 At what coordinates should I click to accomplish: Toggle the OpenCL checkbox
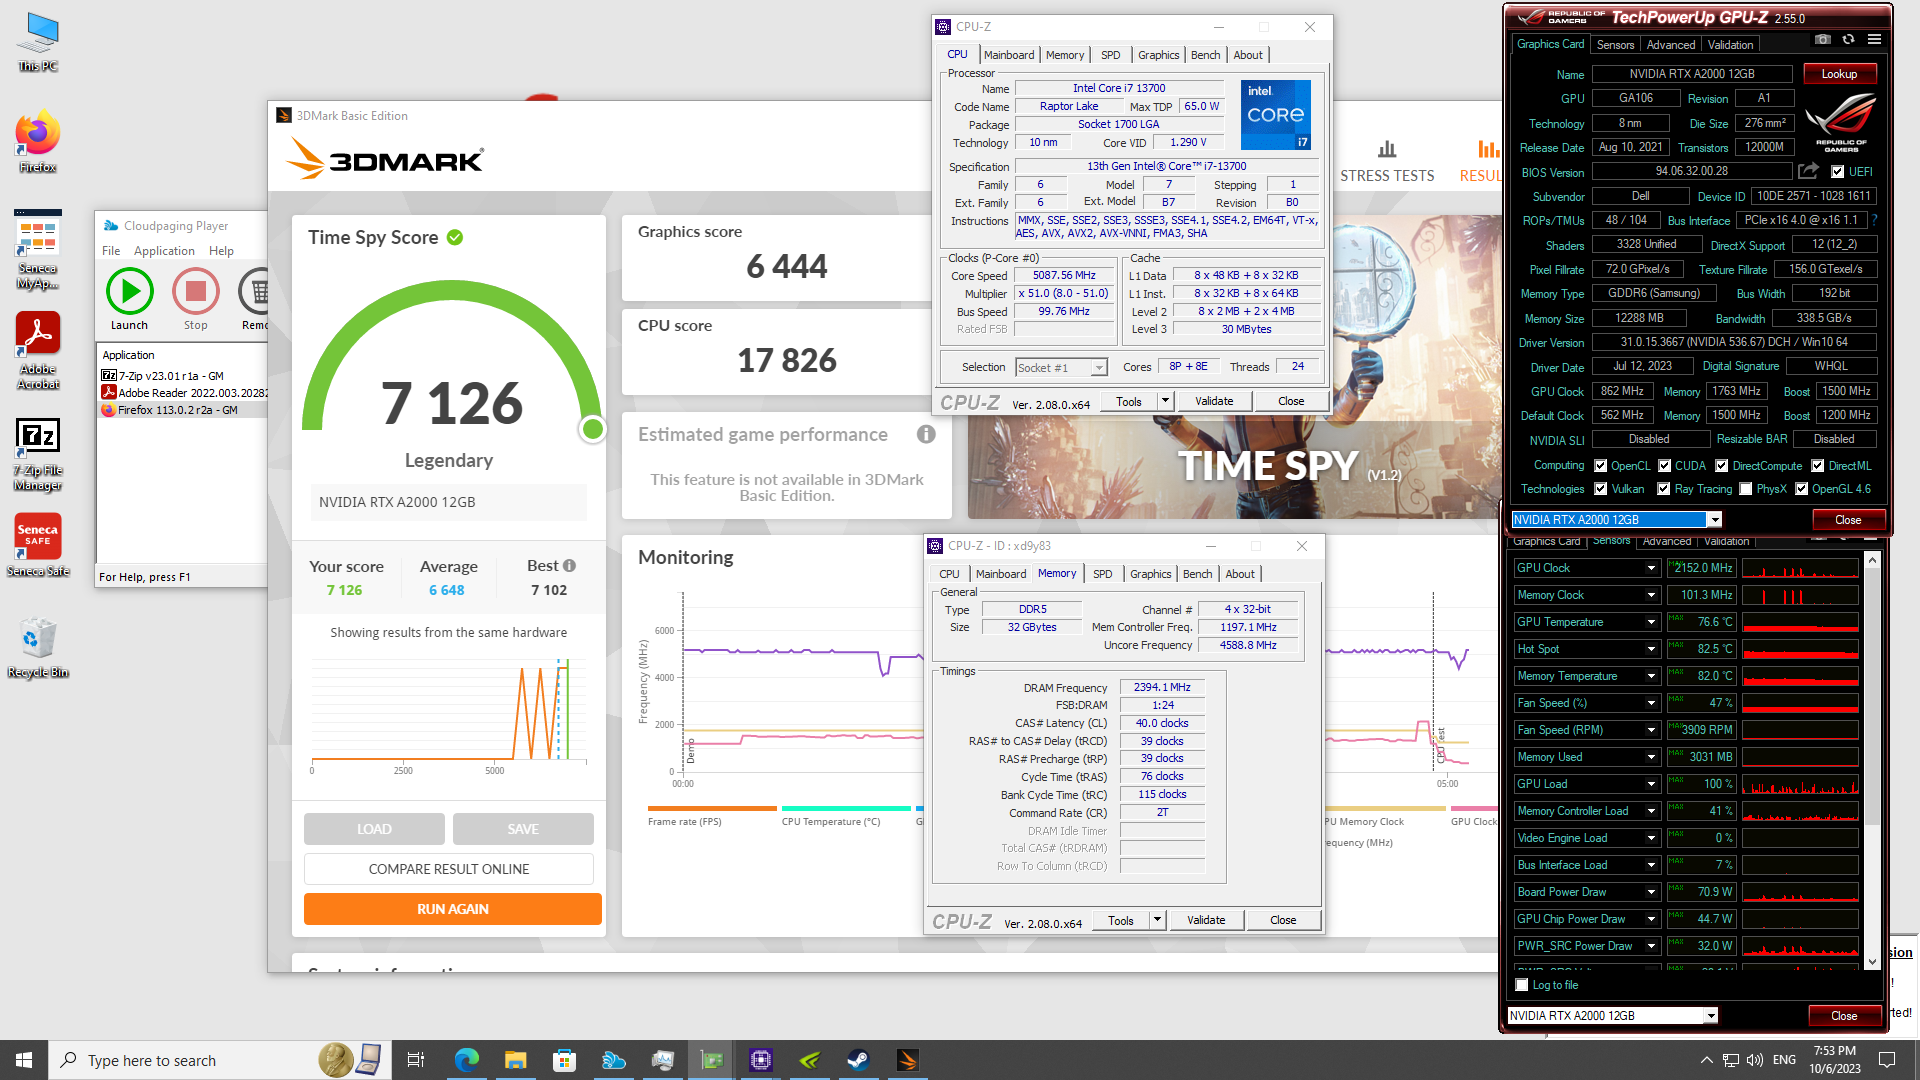pos(1601,466)
